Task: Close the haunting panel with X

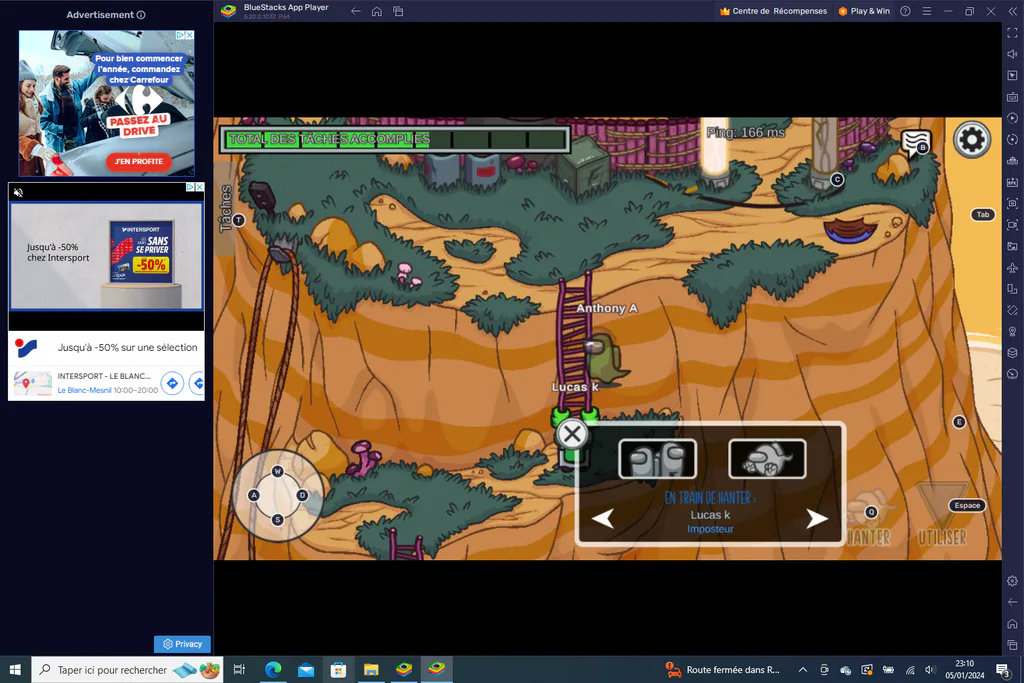Action: pyautogui.click(x=572, y=434)
